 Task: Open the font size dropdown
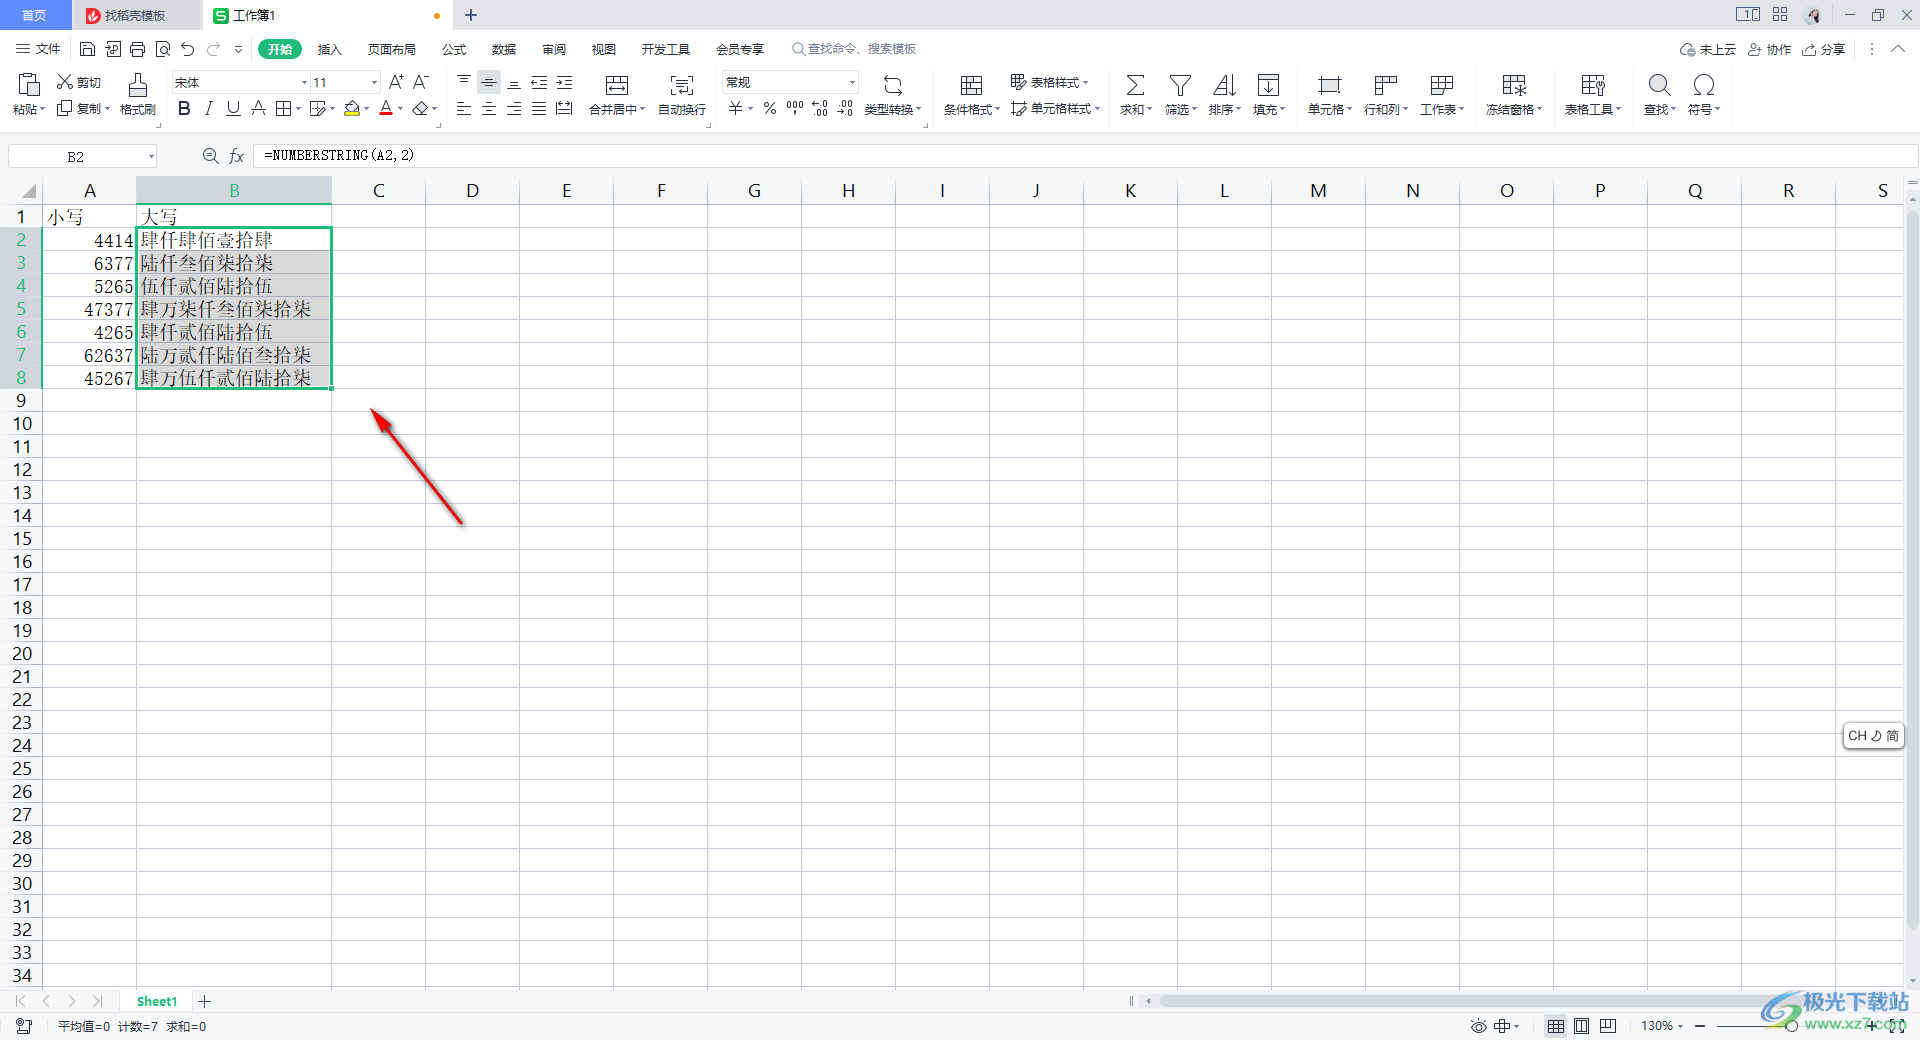(x=374, y=82)
